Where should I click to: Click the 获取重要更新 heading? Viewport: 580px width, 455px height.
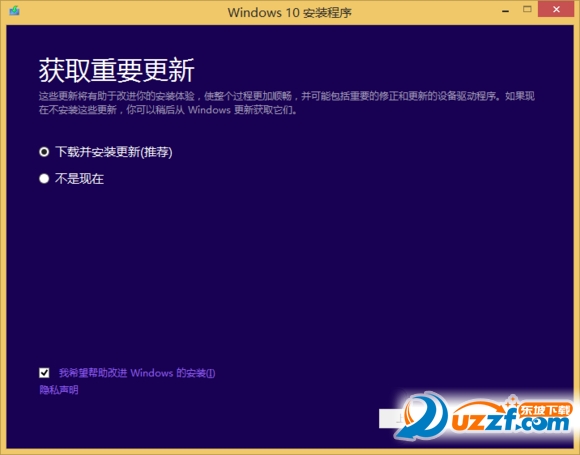(x=117, y=70)
